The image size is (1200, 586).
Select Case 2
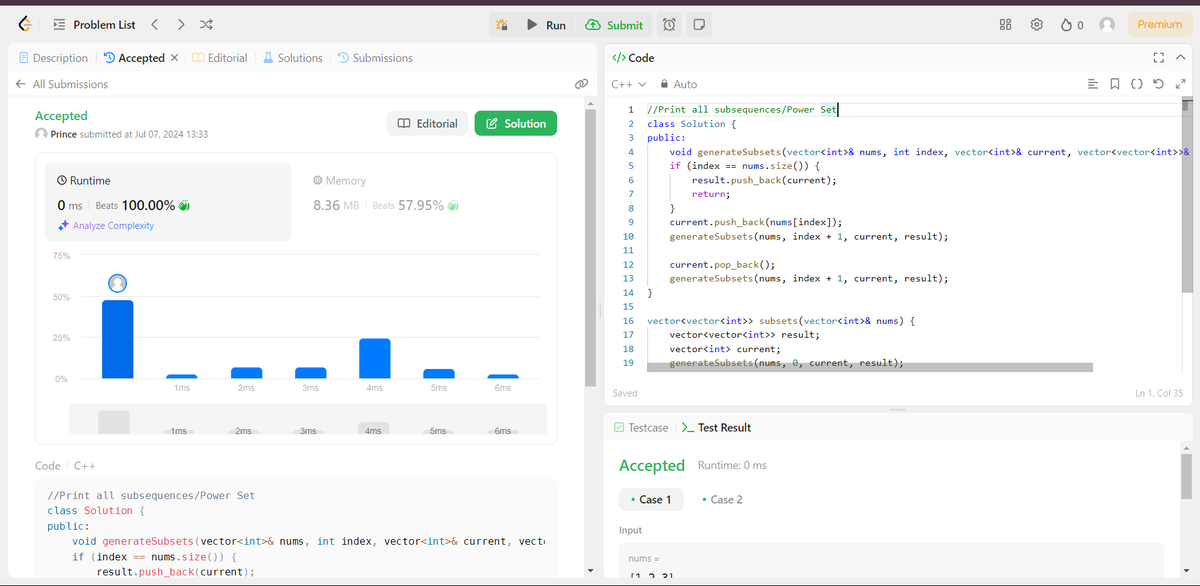[723, 499]
